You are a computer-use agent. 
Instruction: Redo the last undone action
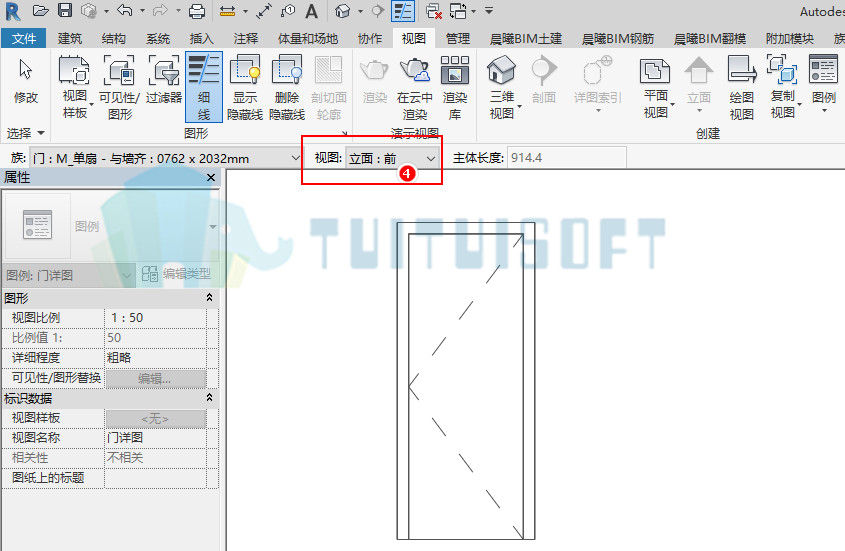(160, 11)
